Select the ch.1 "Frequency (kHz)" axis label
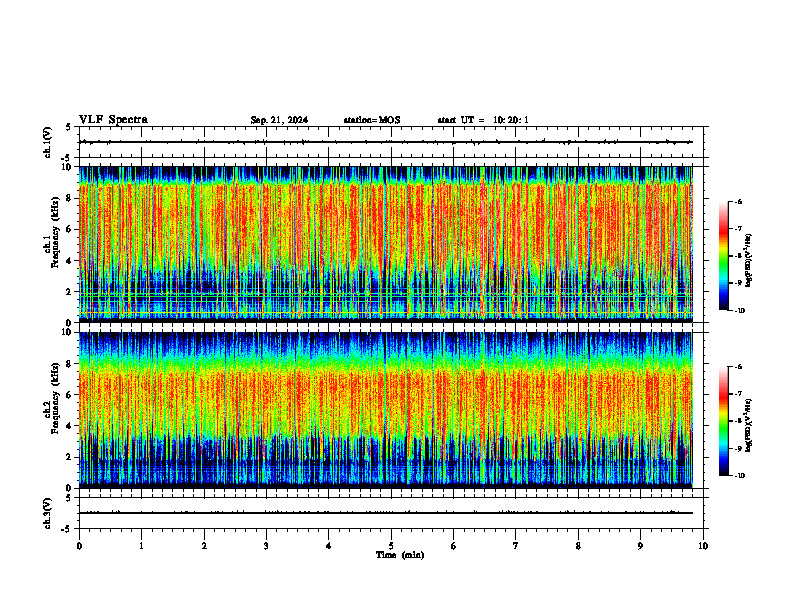This screenshot has height=612, width=792. [x=55, y=232]
